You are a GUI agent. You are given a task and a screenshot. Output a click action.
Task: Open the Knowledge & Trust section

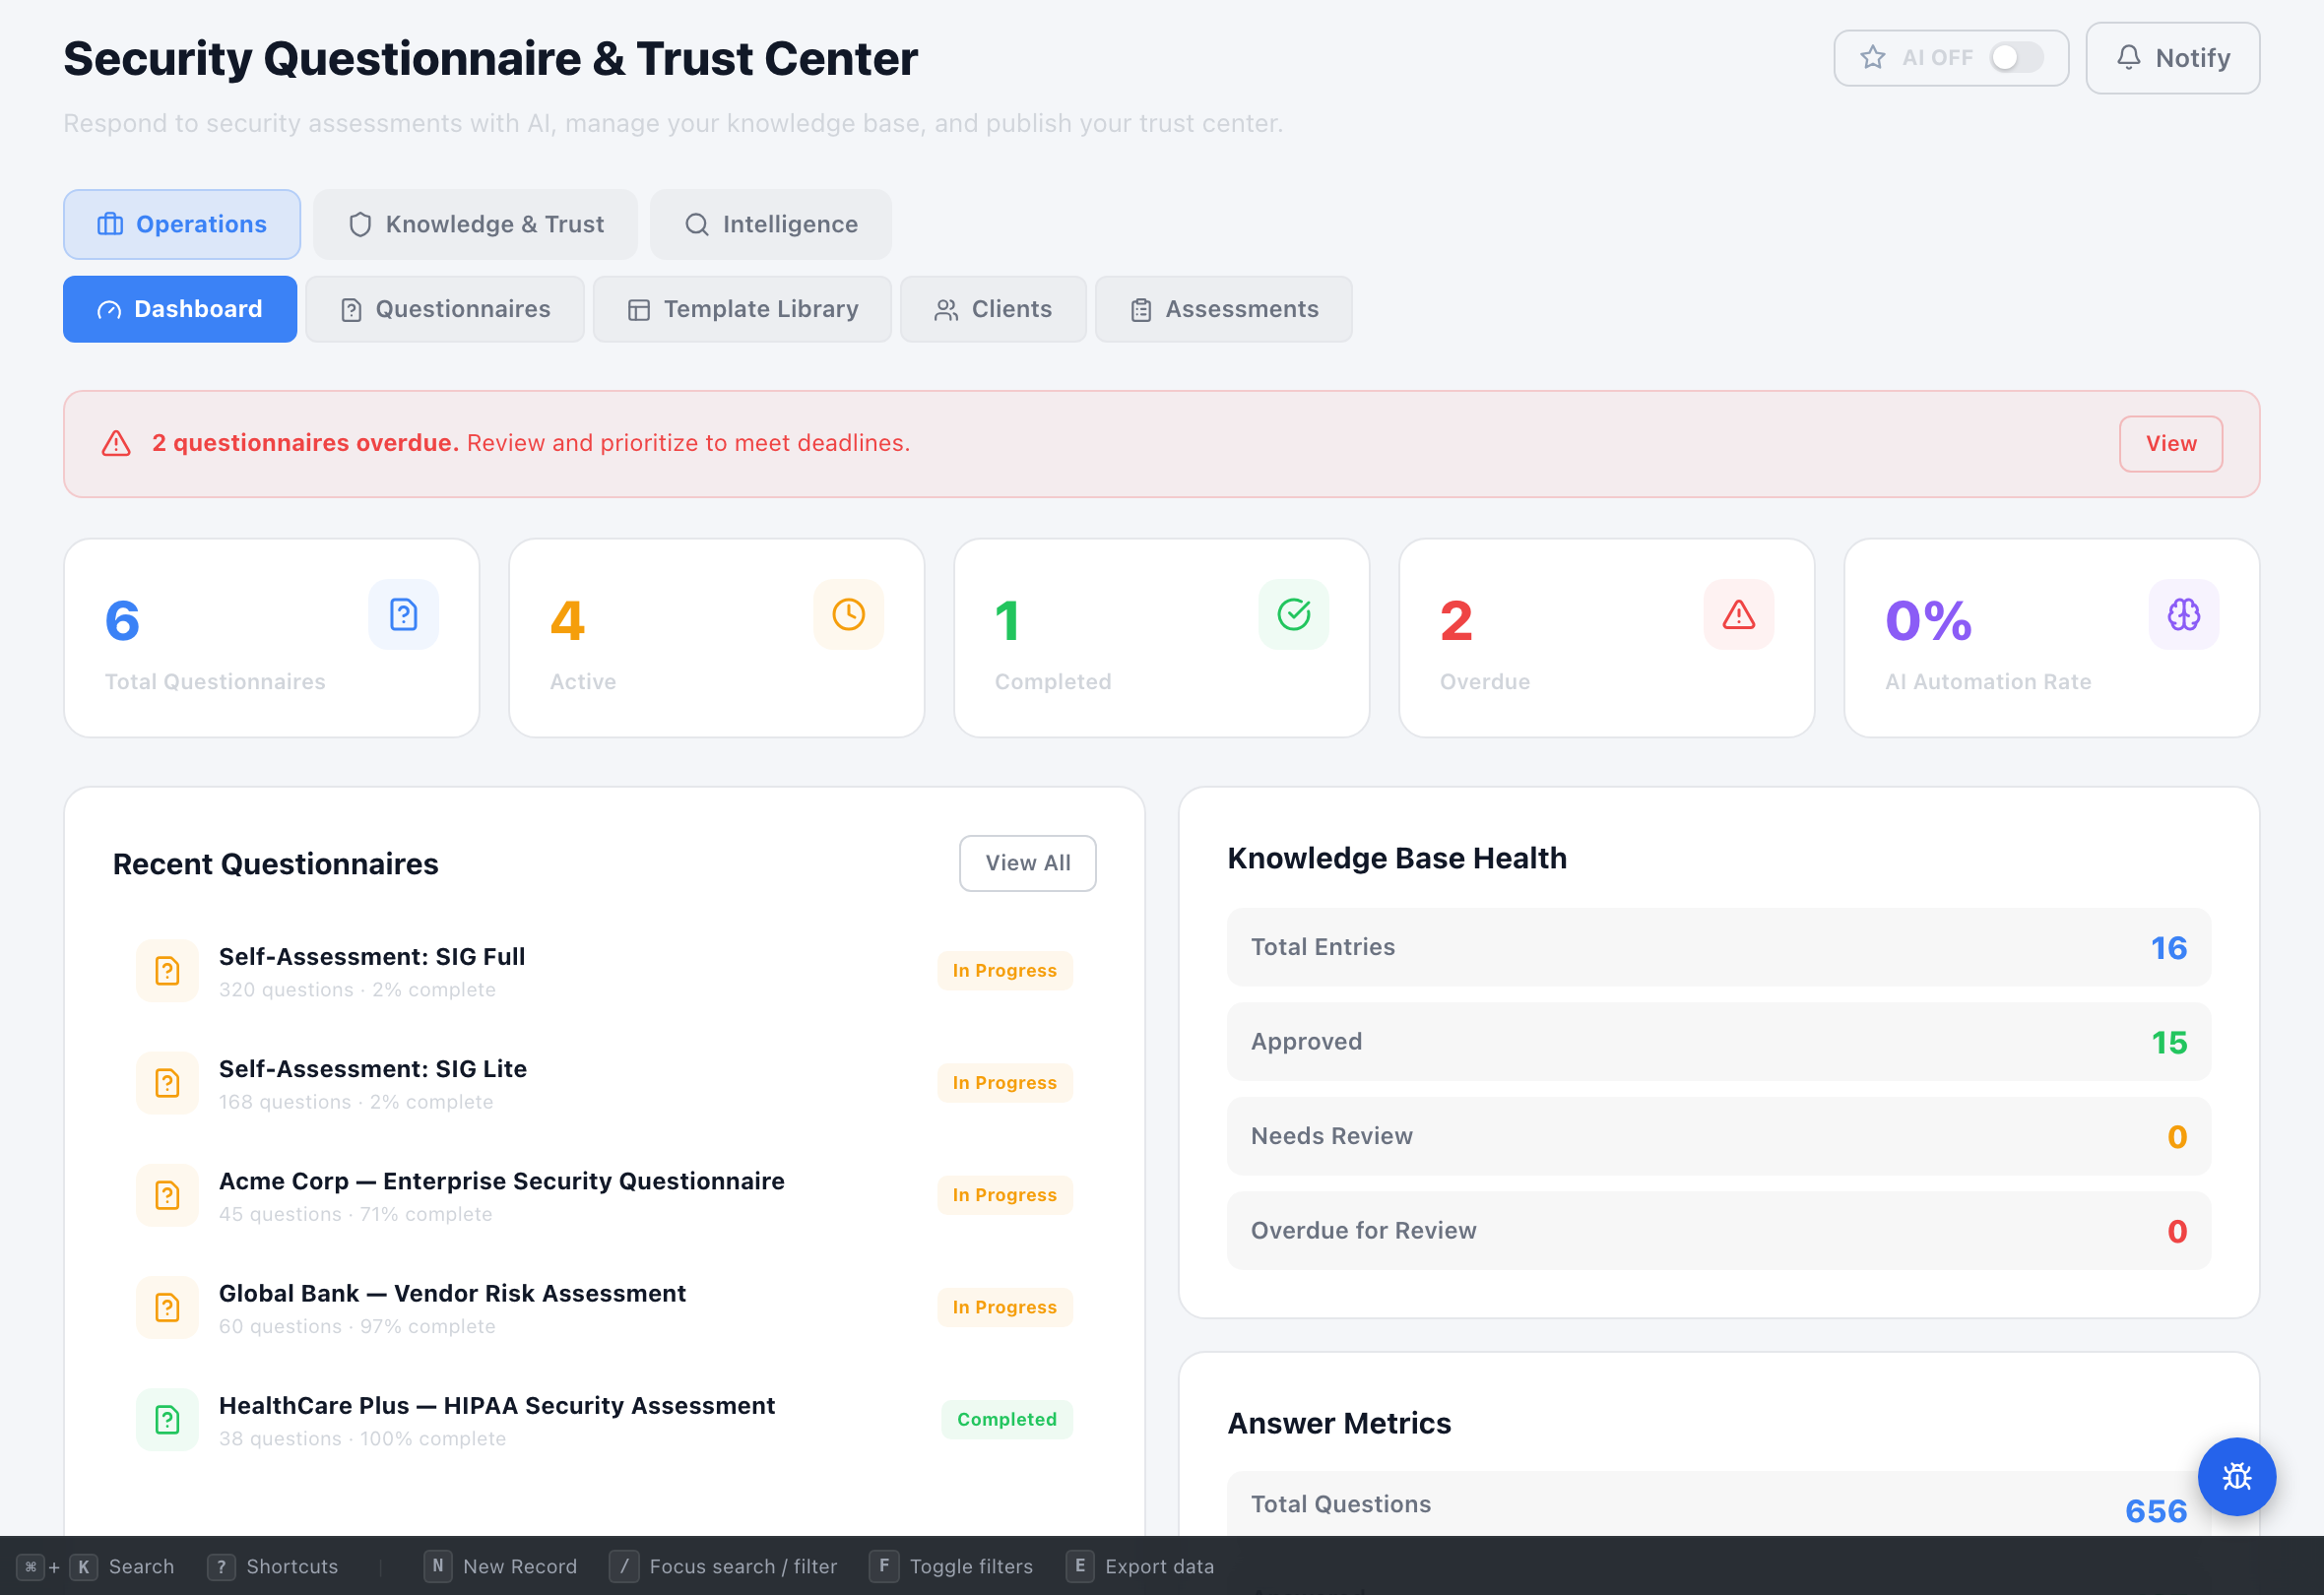(x=475, y=224)
